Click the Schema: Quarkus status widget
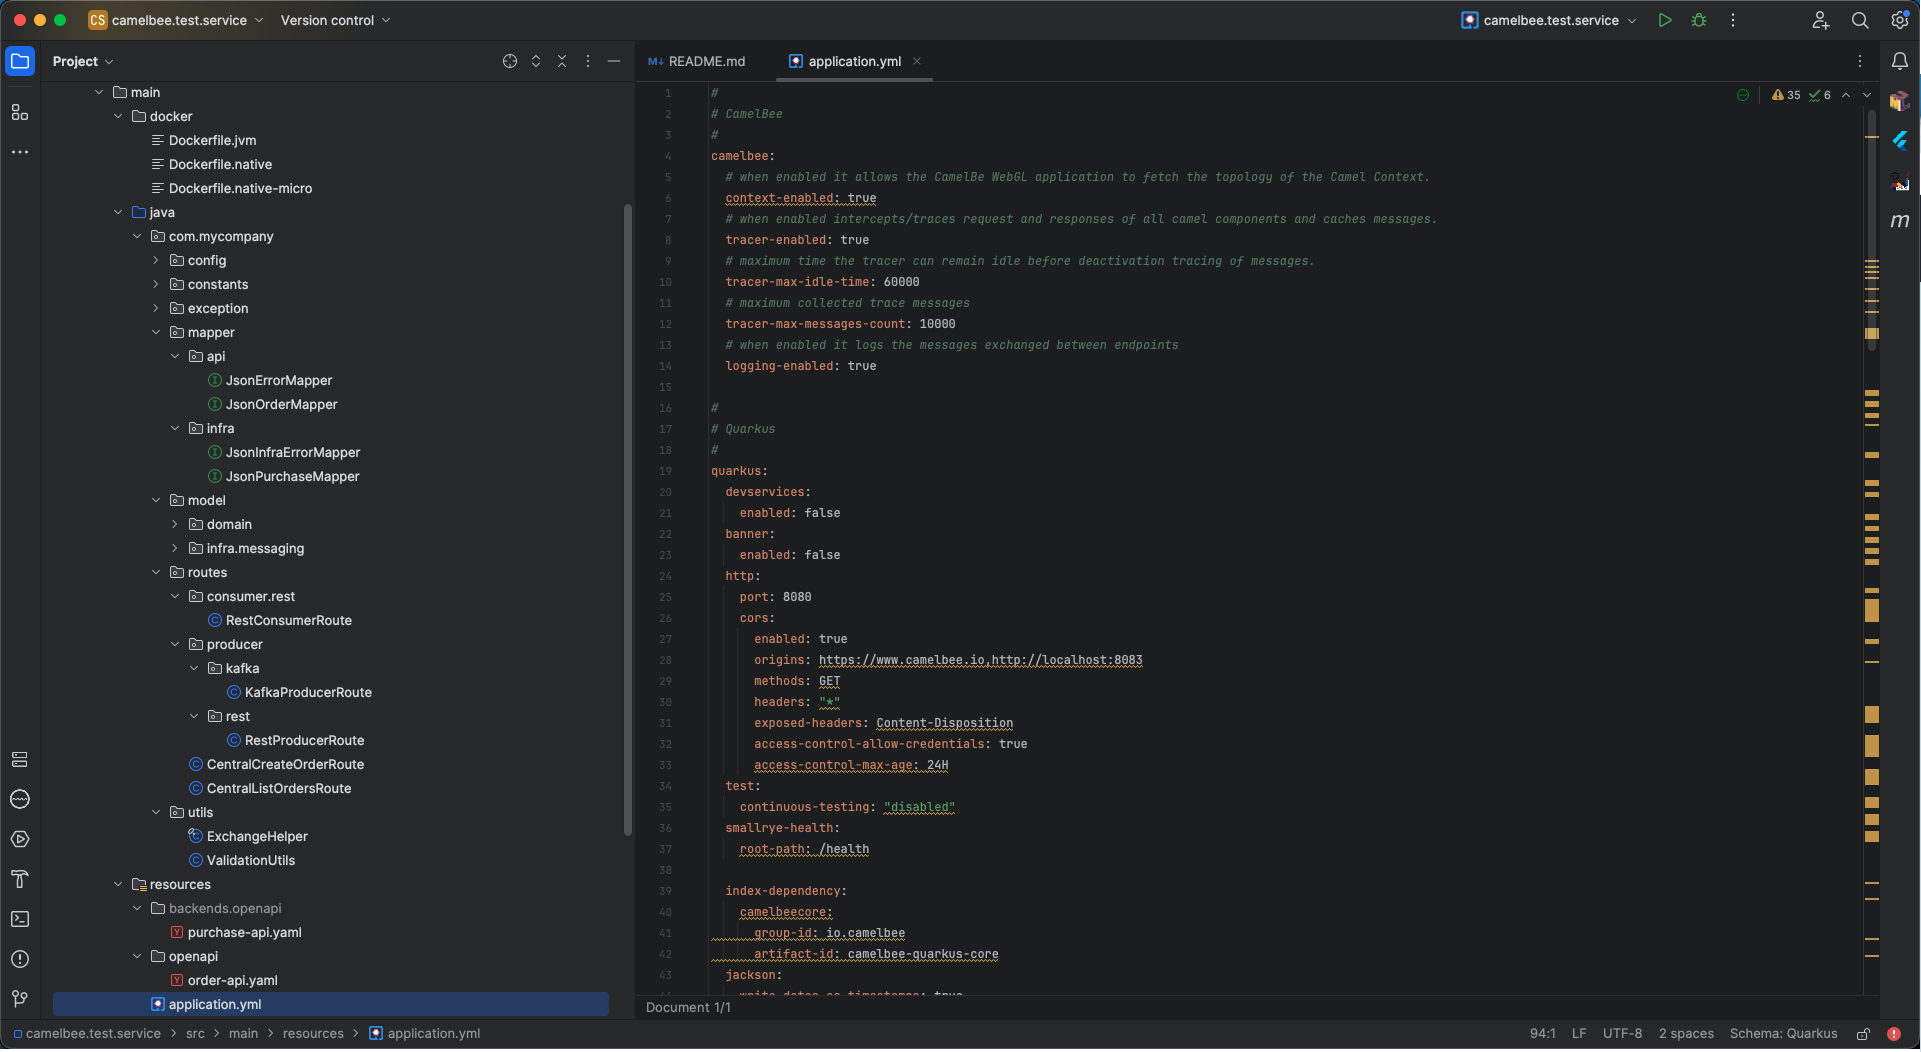The image size is (1921, 1052). coord(1783,1034)
